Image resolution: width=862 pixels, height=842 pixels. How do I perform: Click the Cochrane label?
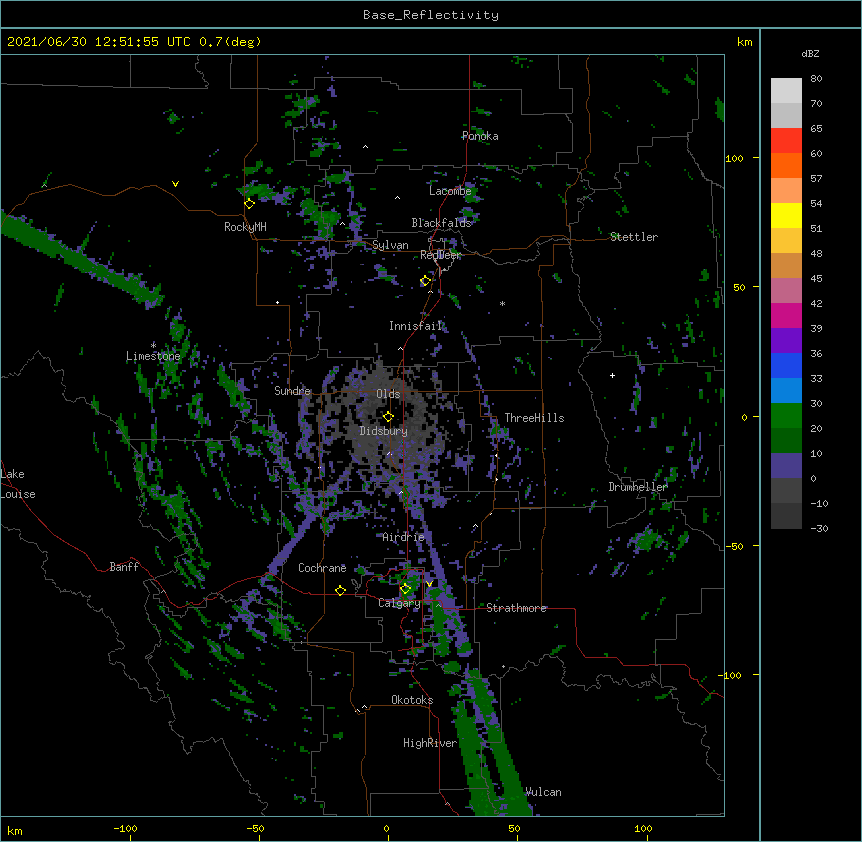coord(322,568)
